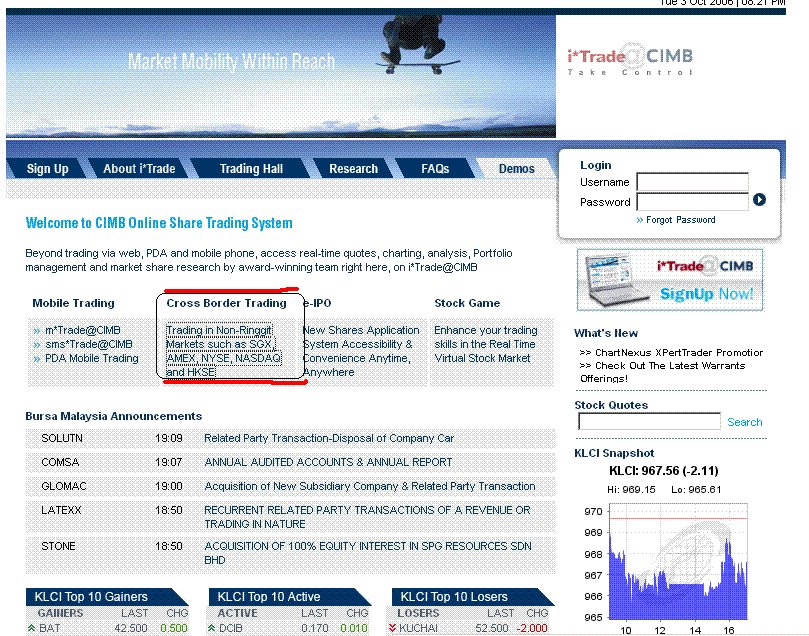Image resolution: width=809 pixels, height=636 pixels.
Task: Click the login submit arrow button
Action: point(759,200)
